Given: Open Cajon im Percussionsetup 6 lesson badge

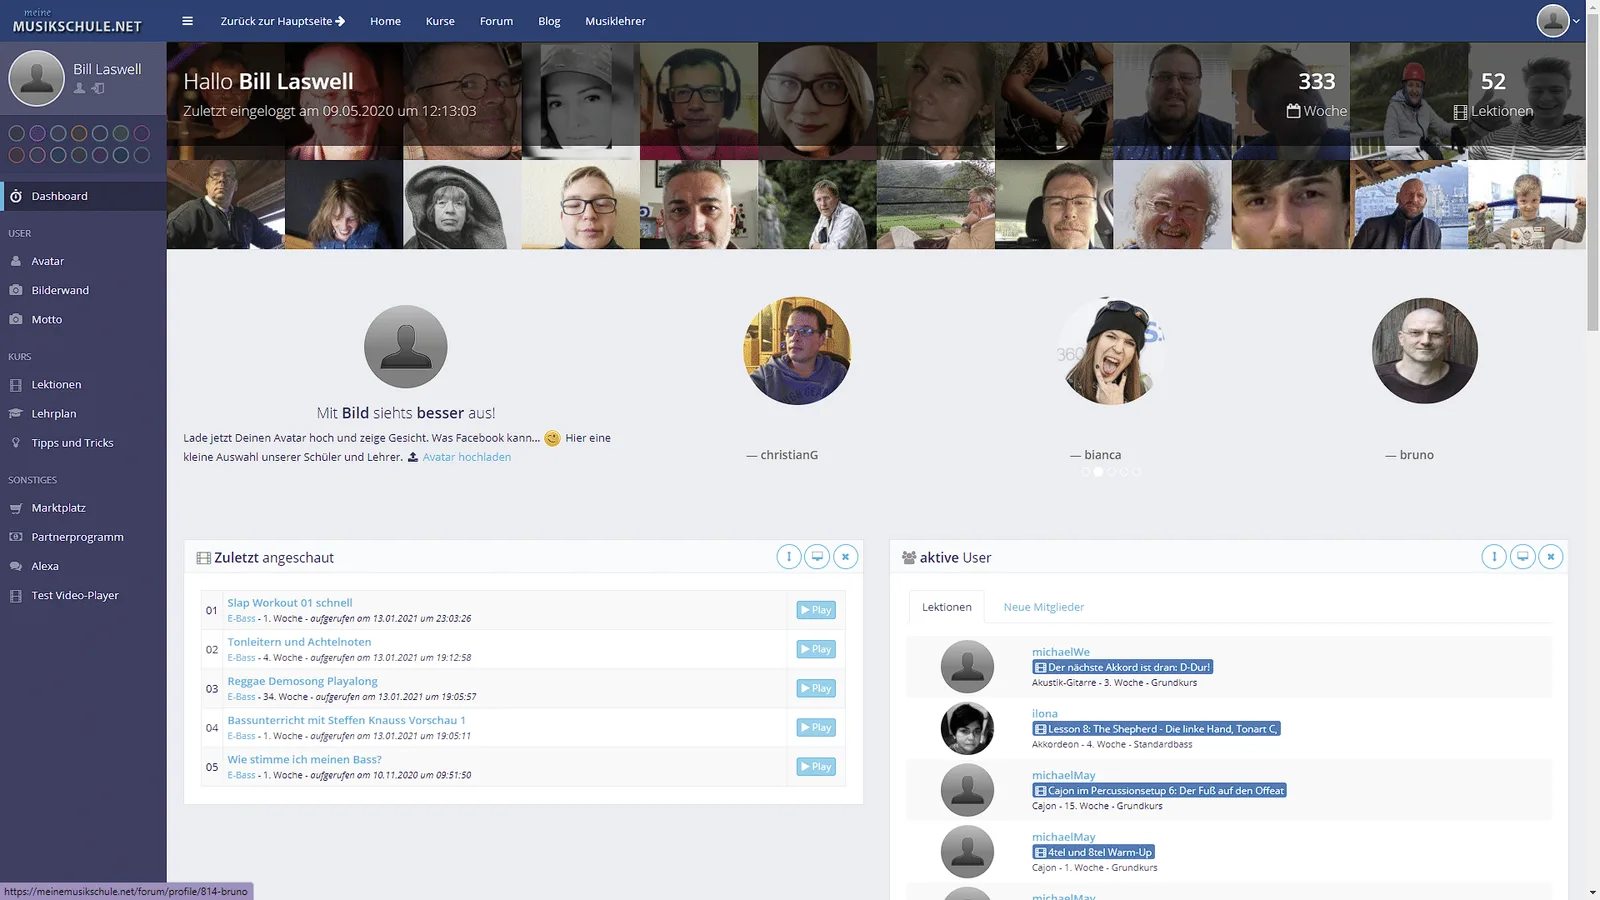Looking at the screenshot, I should pyautogui.click(x=1159, y=791).
